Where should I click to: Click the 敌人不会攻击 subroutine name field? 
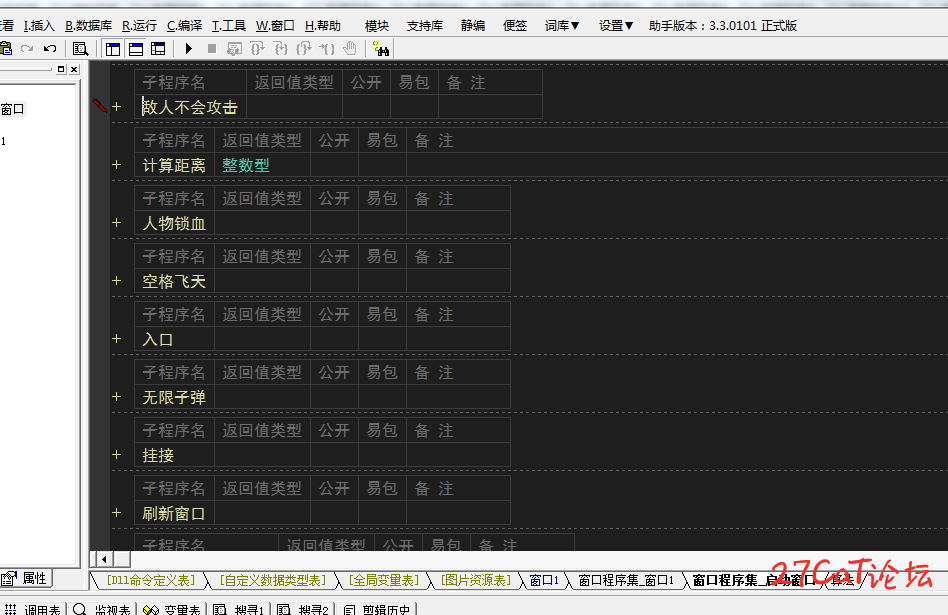click(x=190, y=107)
